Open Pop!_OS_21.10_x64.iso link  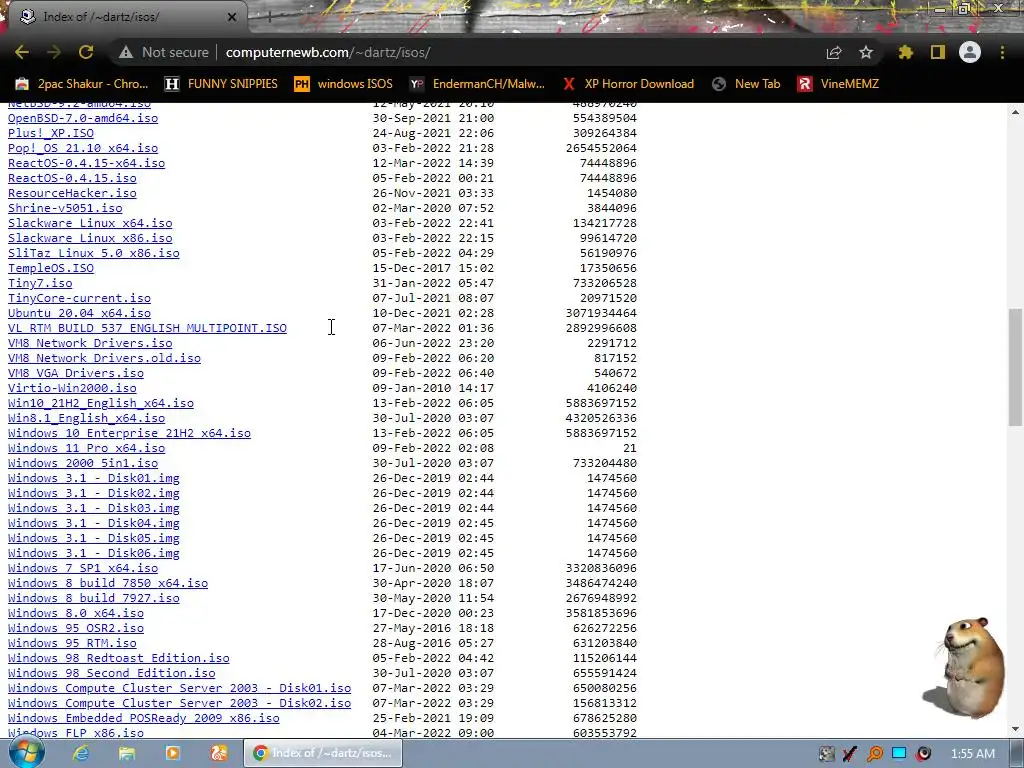tap(83, 148)
